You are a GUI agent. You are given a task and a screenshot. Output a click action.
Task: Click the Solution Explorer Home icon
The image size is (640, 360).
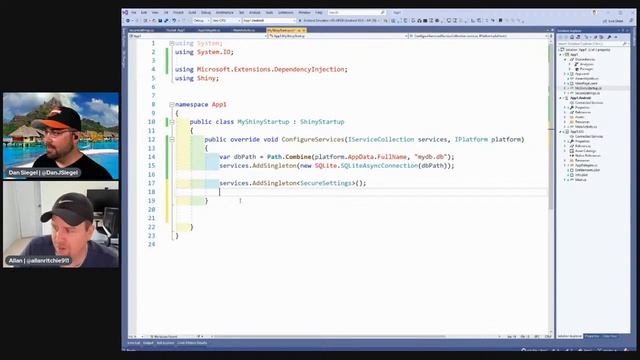click(572, 37)
